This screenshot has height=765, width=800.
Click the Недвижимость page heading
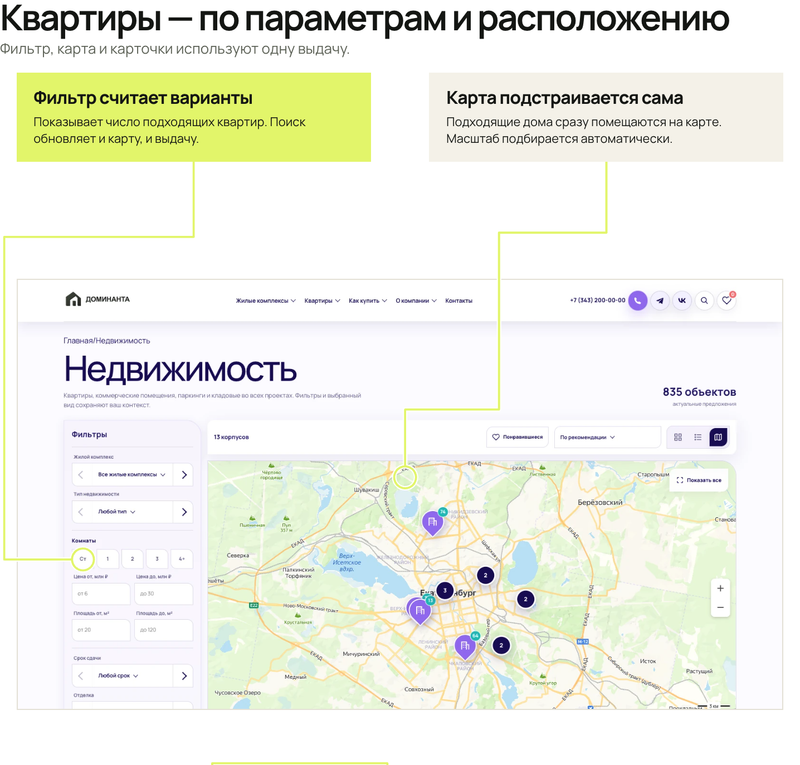180,369
